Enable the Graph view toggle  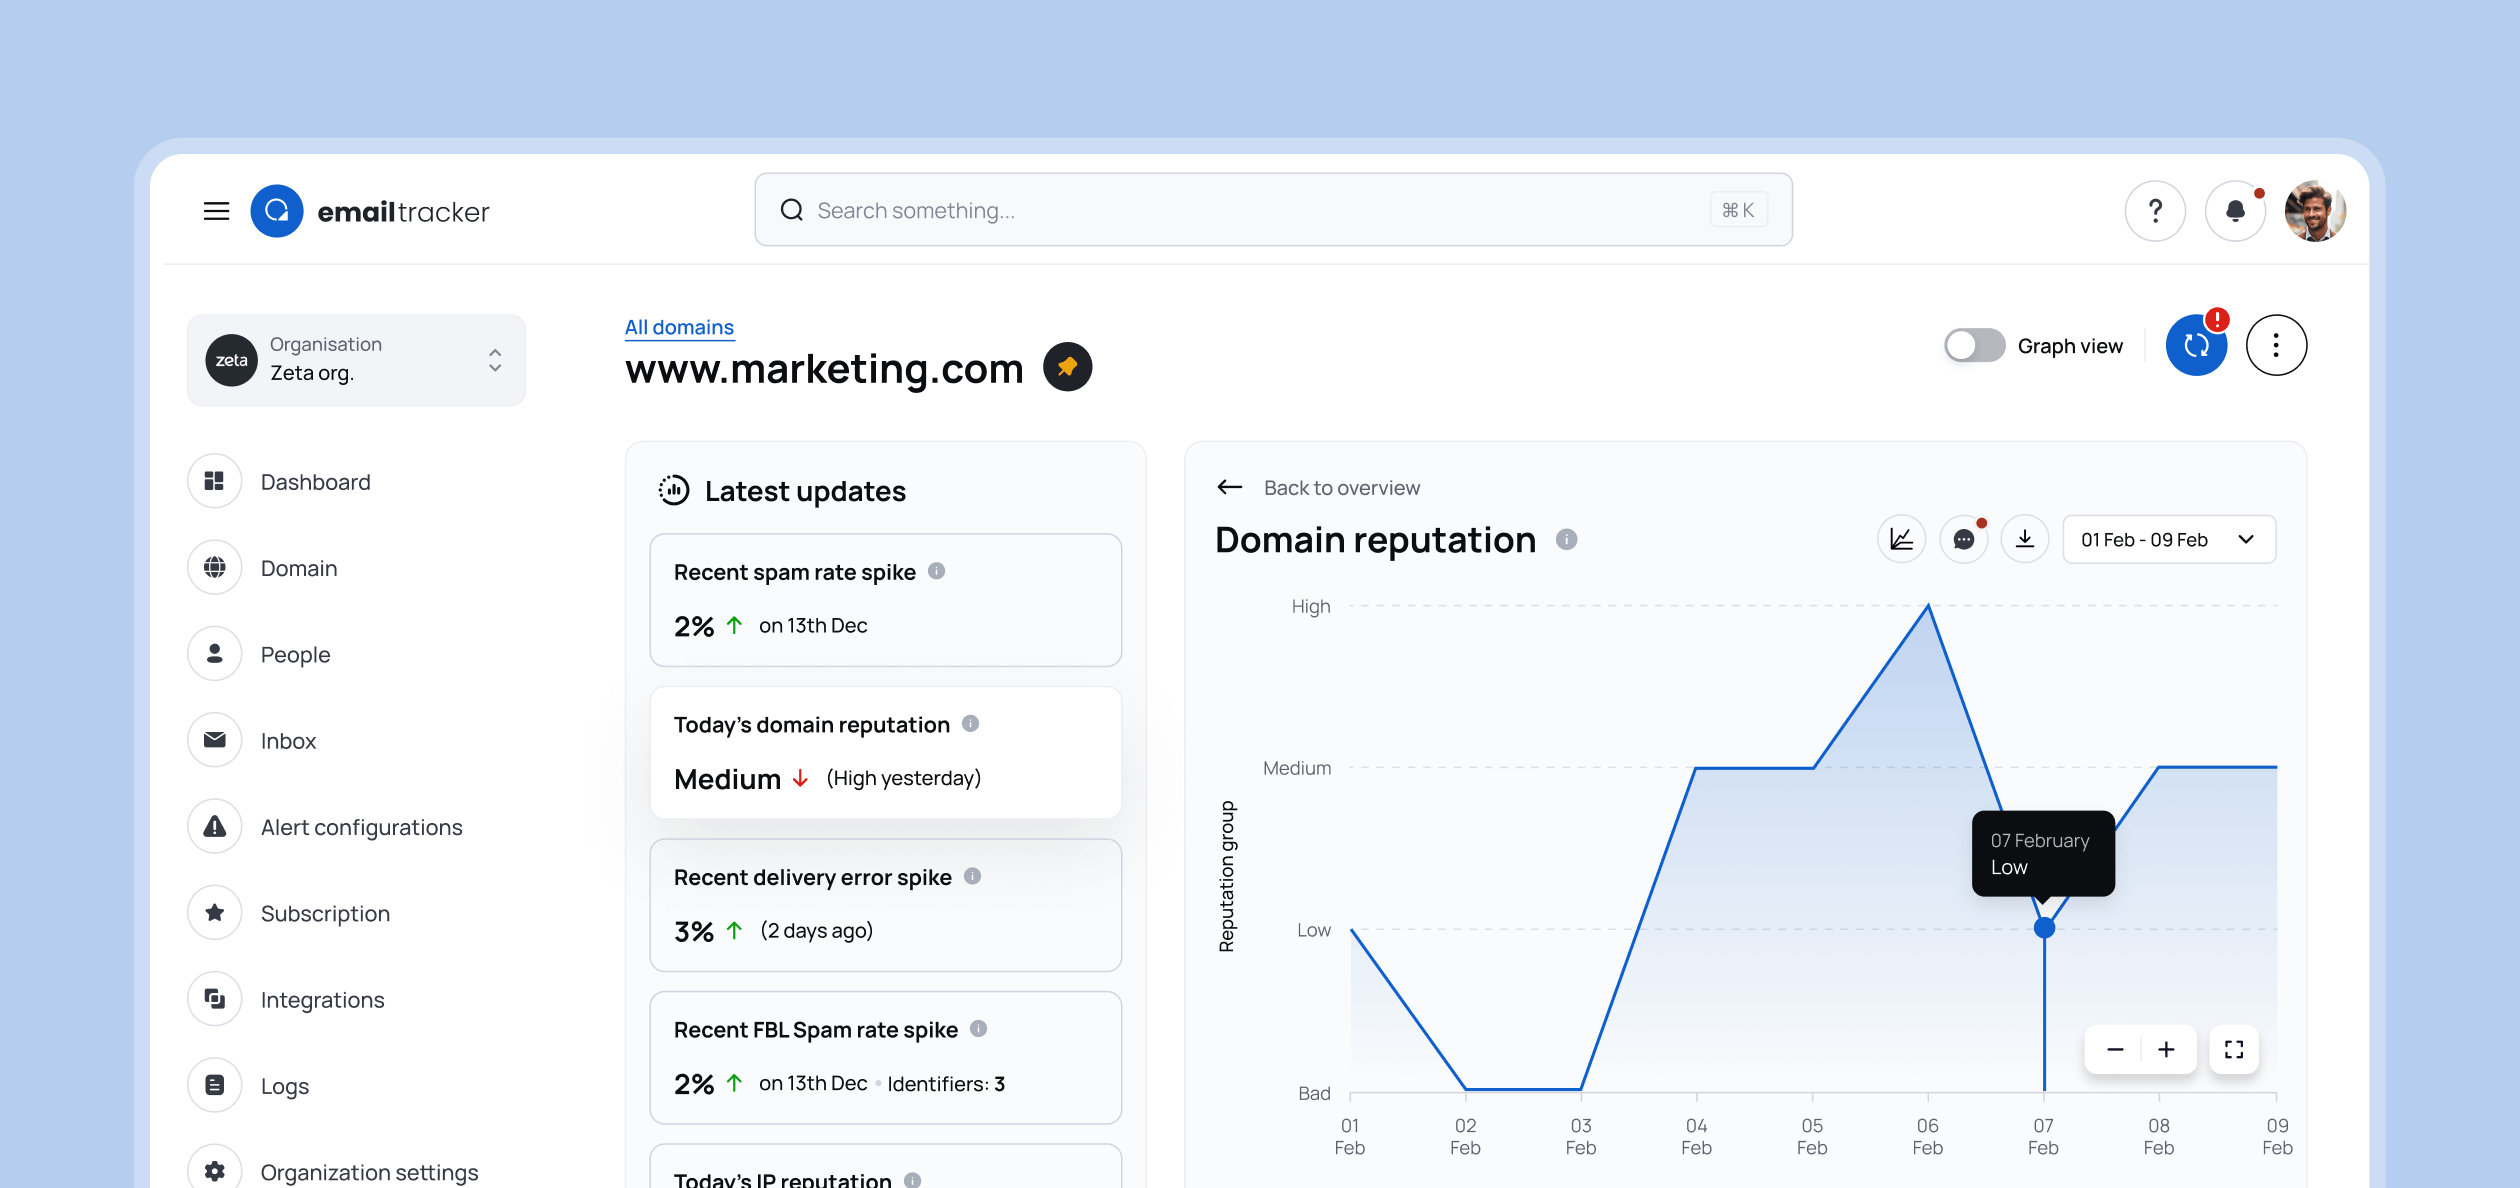(1973, 345)
